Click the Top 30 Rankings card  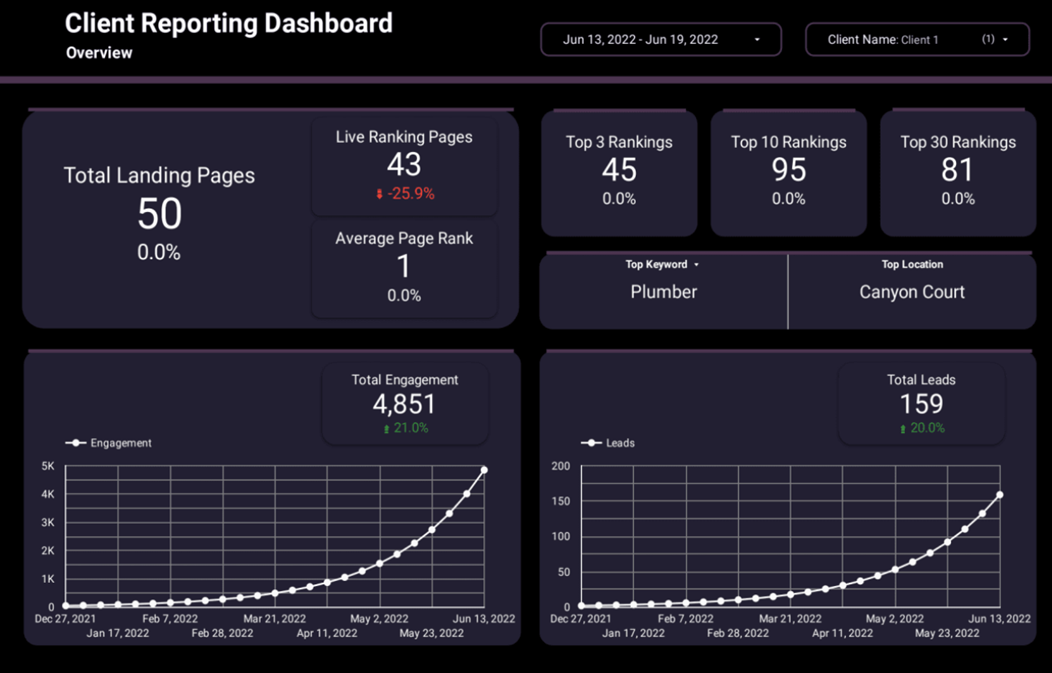(957, 170)
